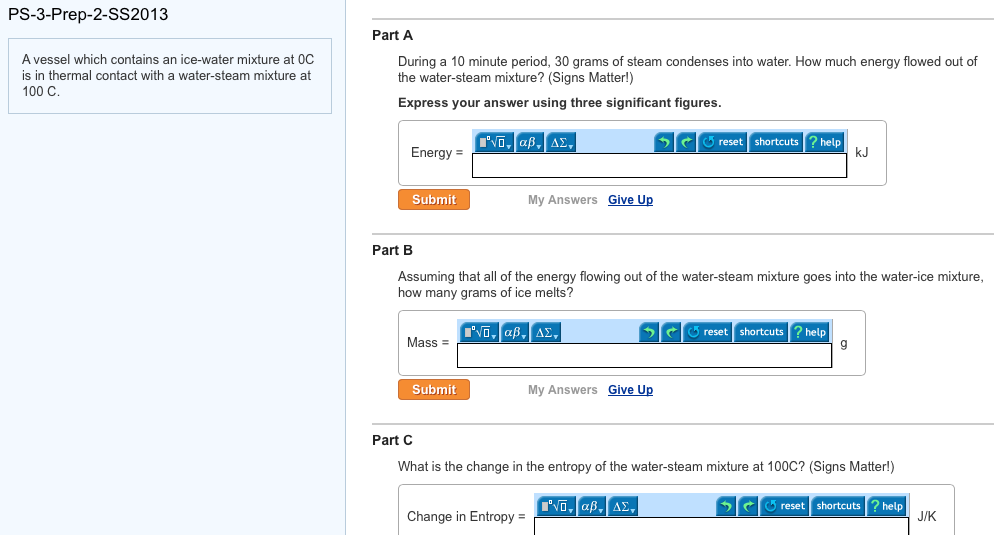Click Give Up link for Part B
The image size is (996, 535).
(630, 389)
